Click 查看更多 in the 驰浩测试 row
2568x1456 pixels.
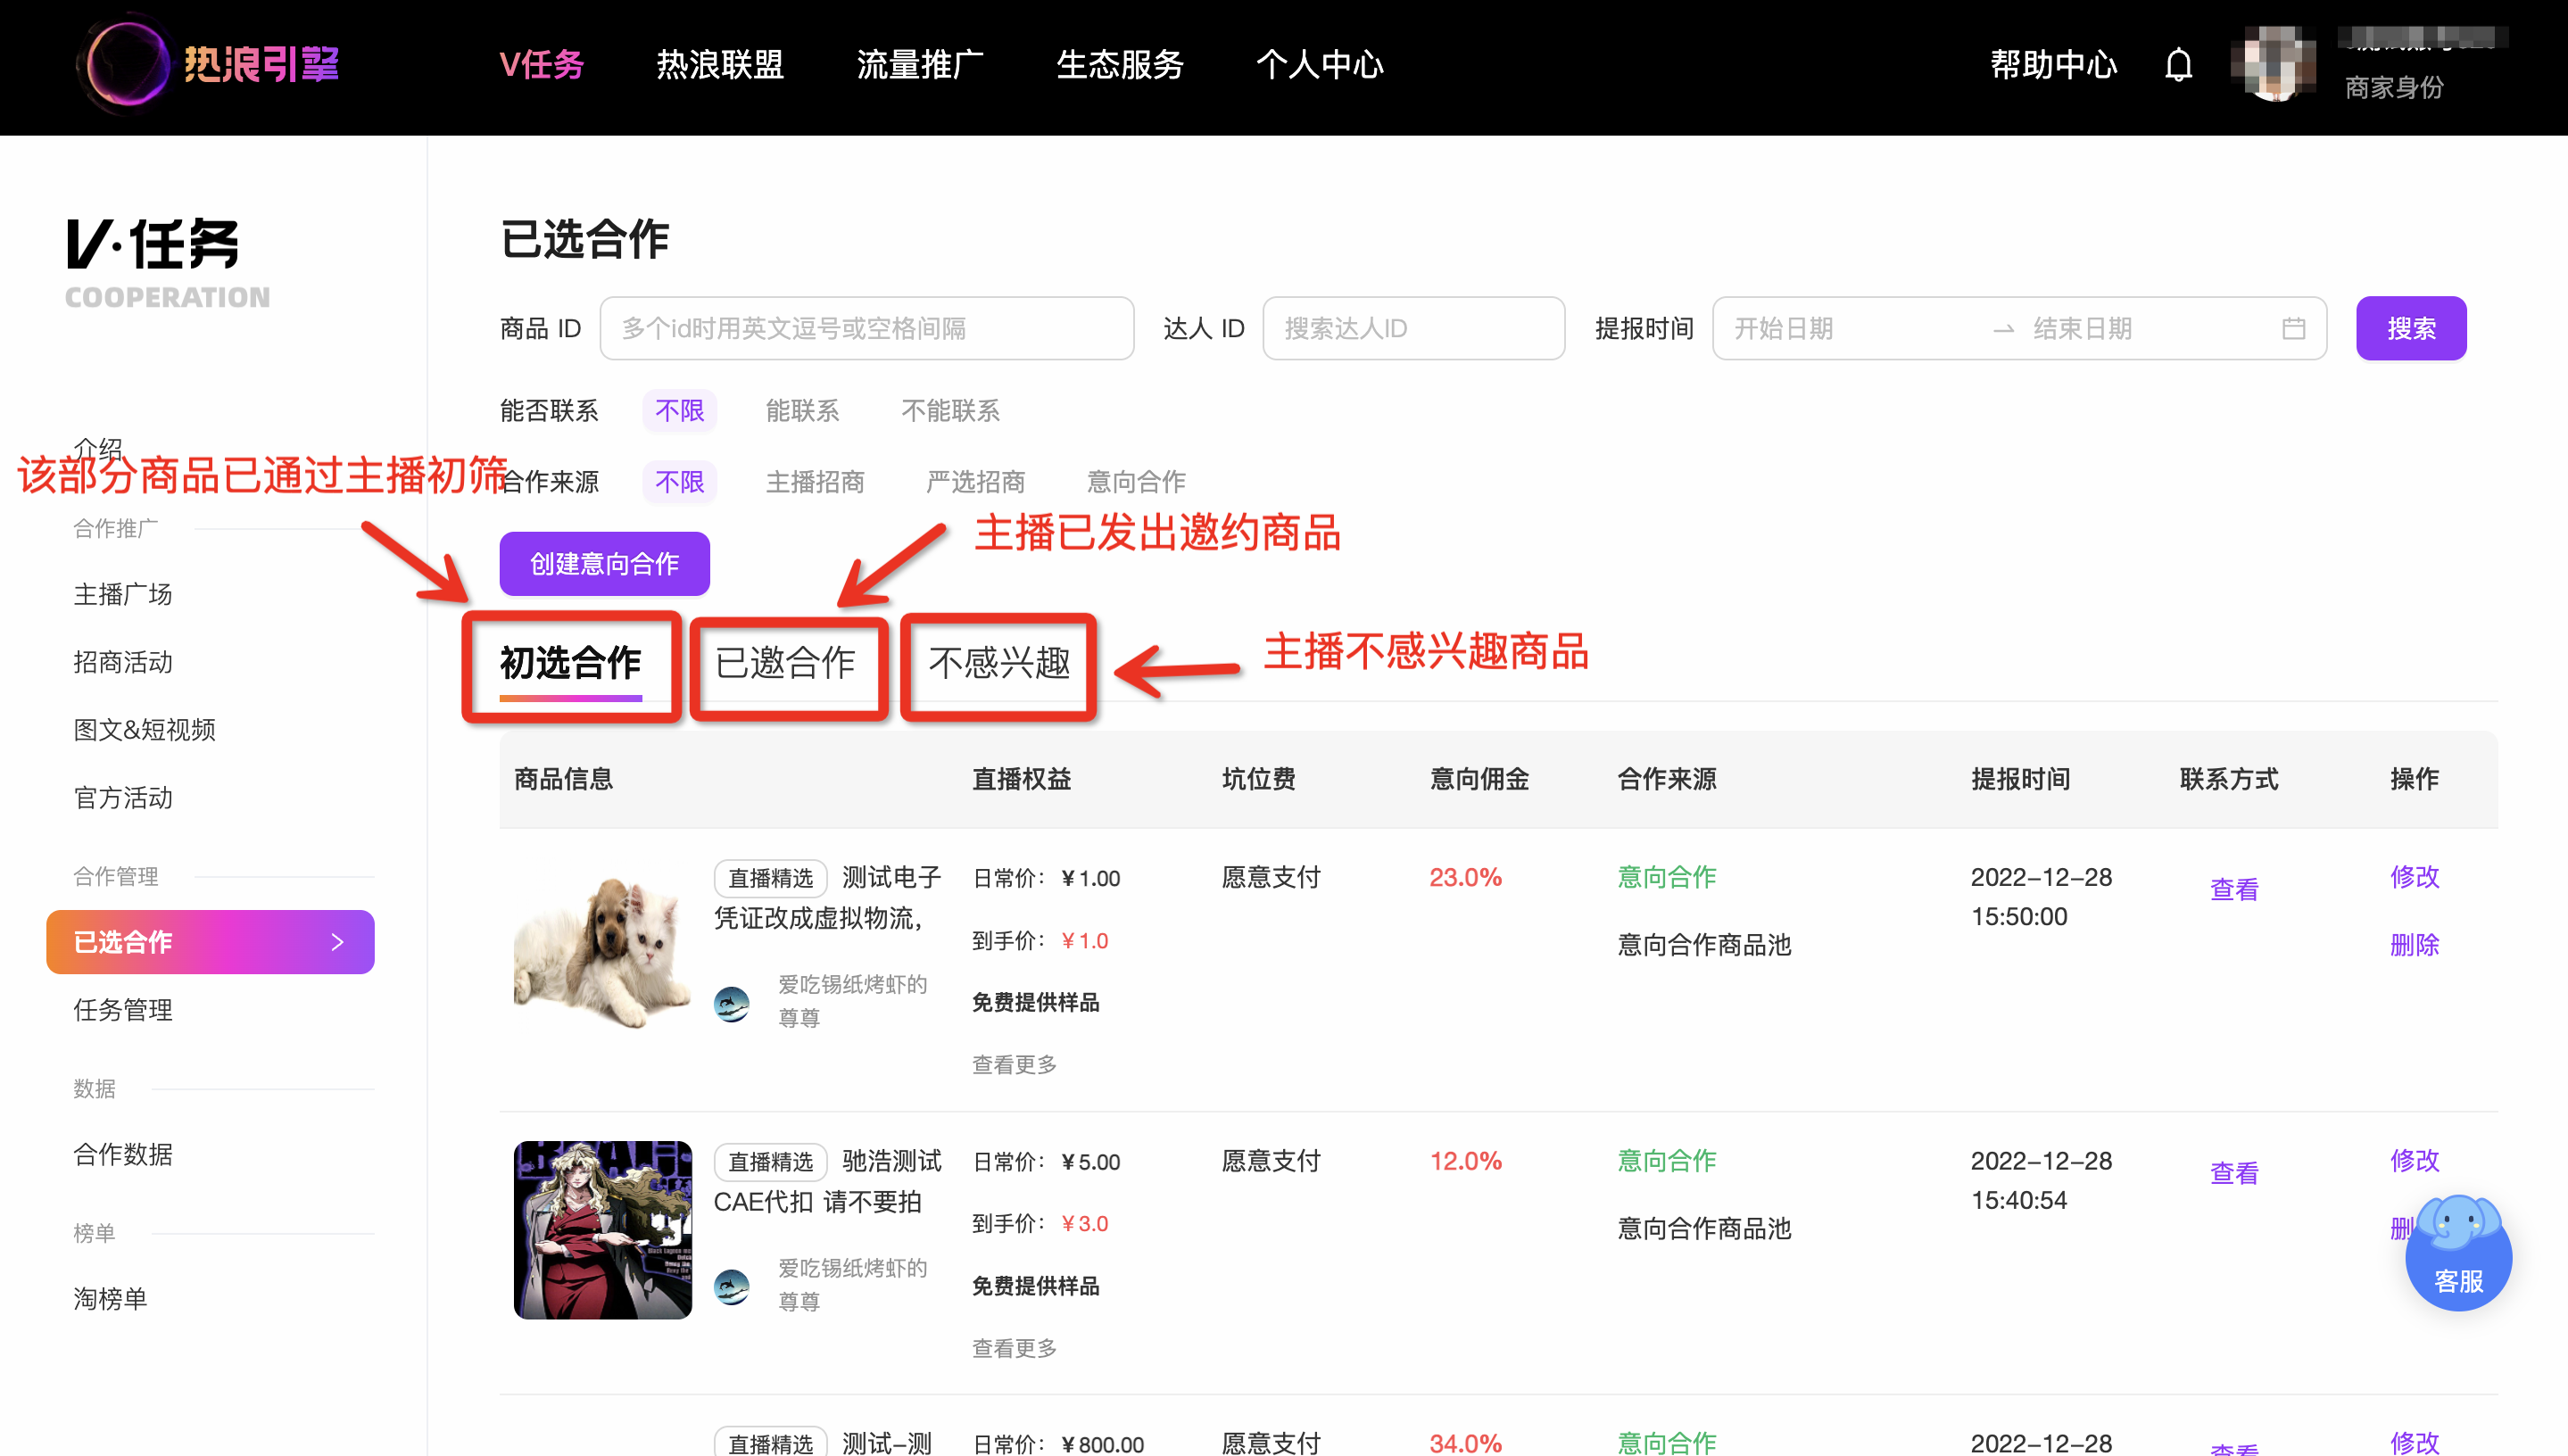click(x=1014, y=1349)
